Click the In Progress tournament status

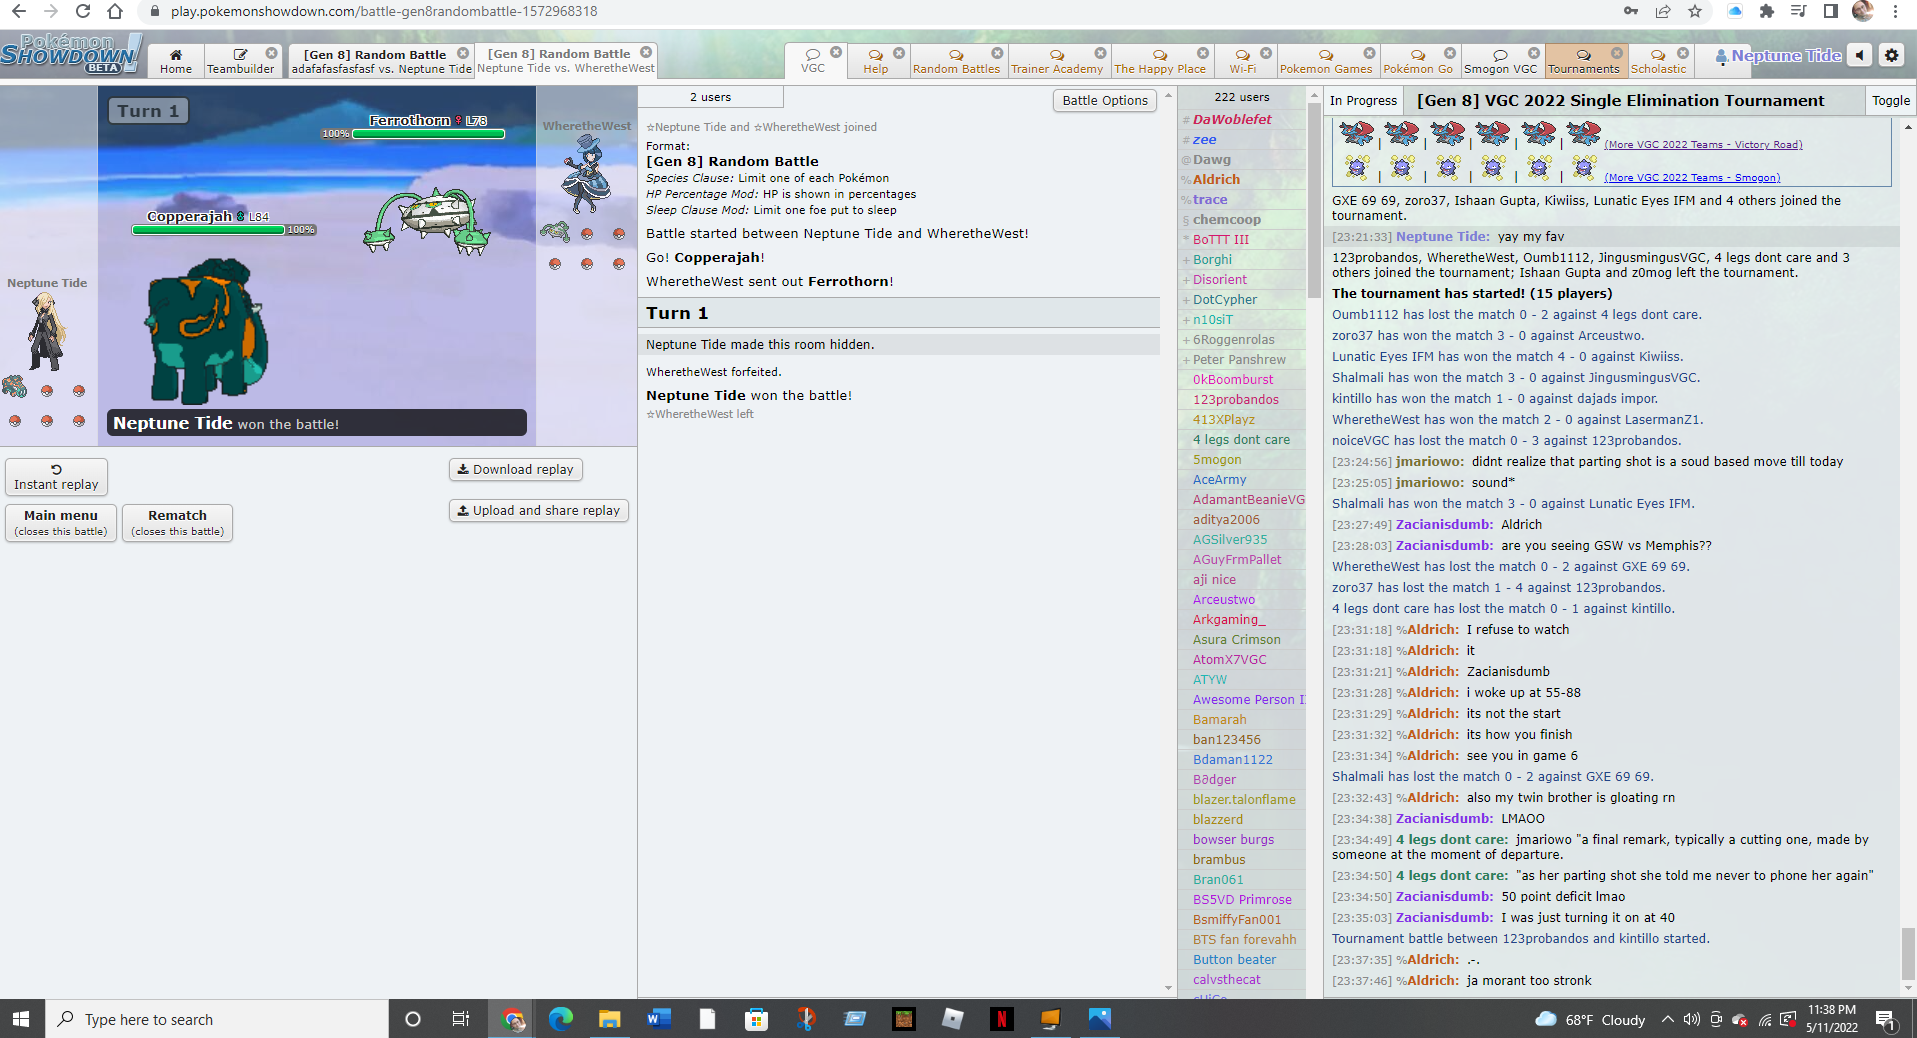[1363, 101]
